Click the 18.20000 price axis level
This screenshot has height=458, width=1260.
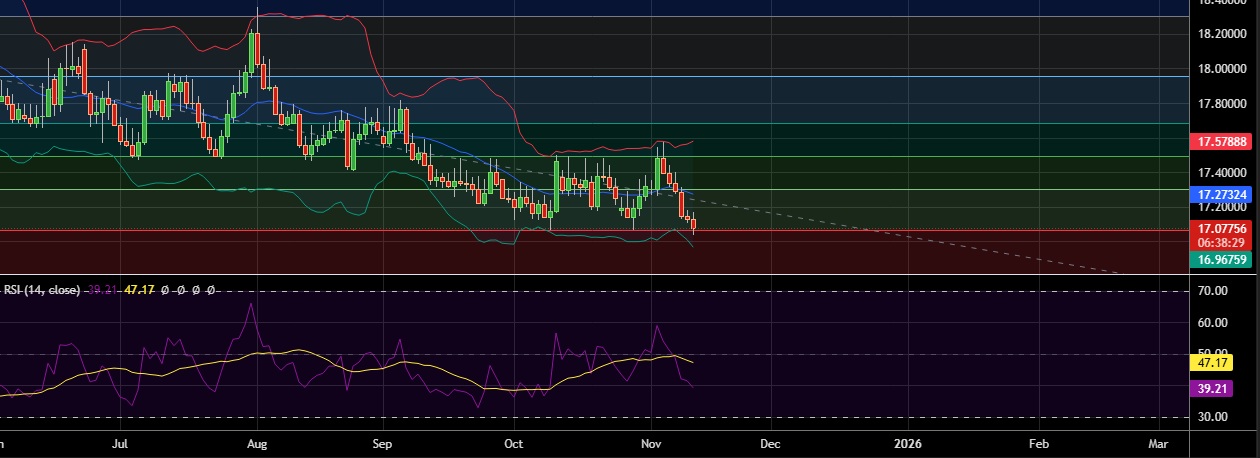point(1223,34)
